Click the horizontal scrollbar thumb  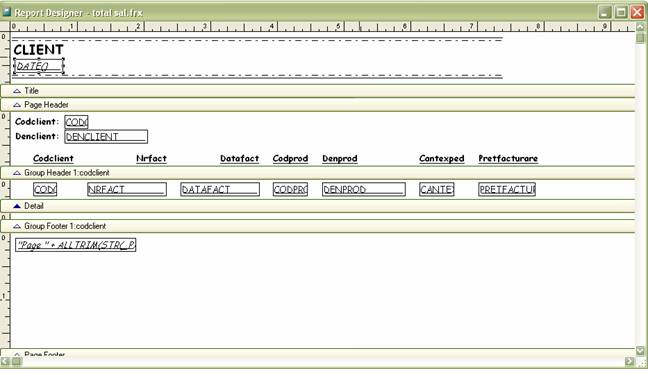[x=17, y=362]
